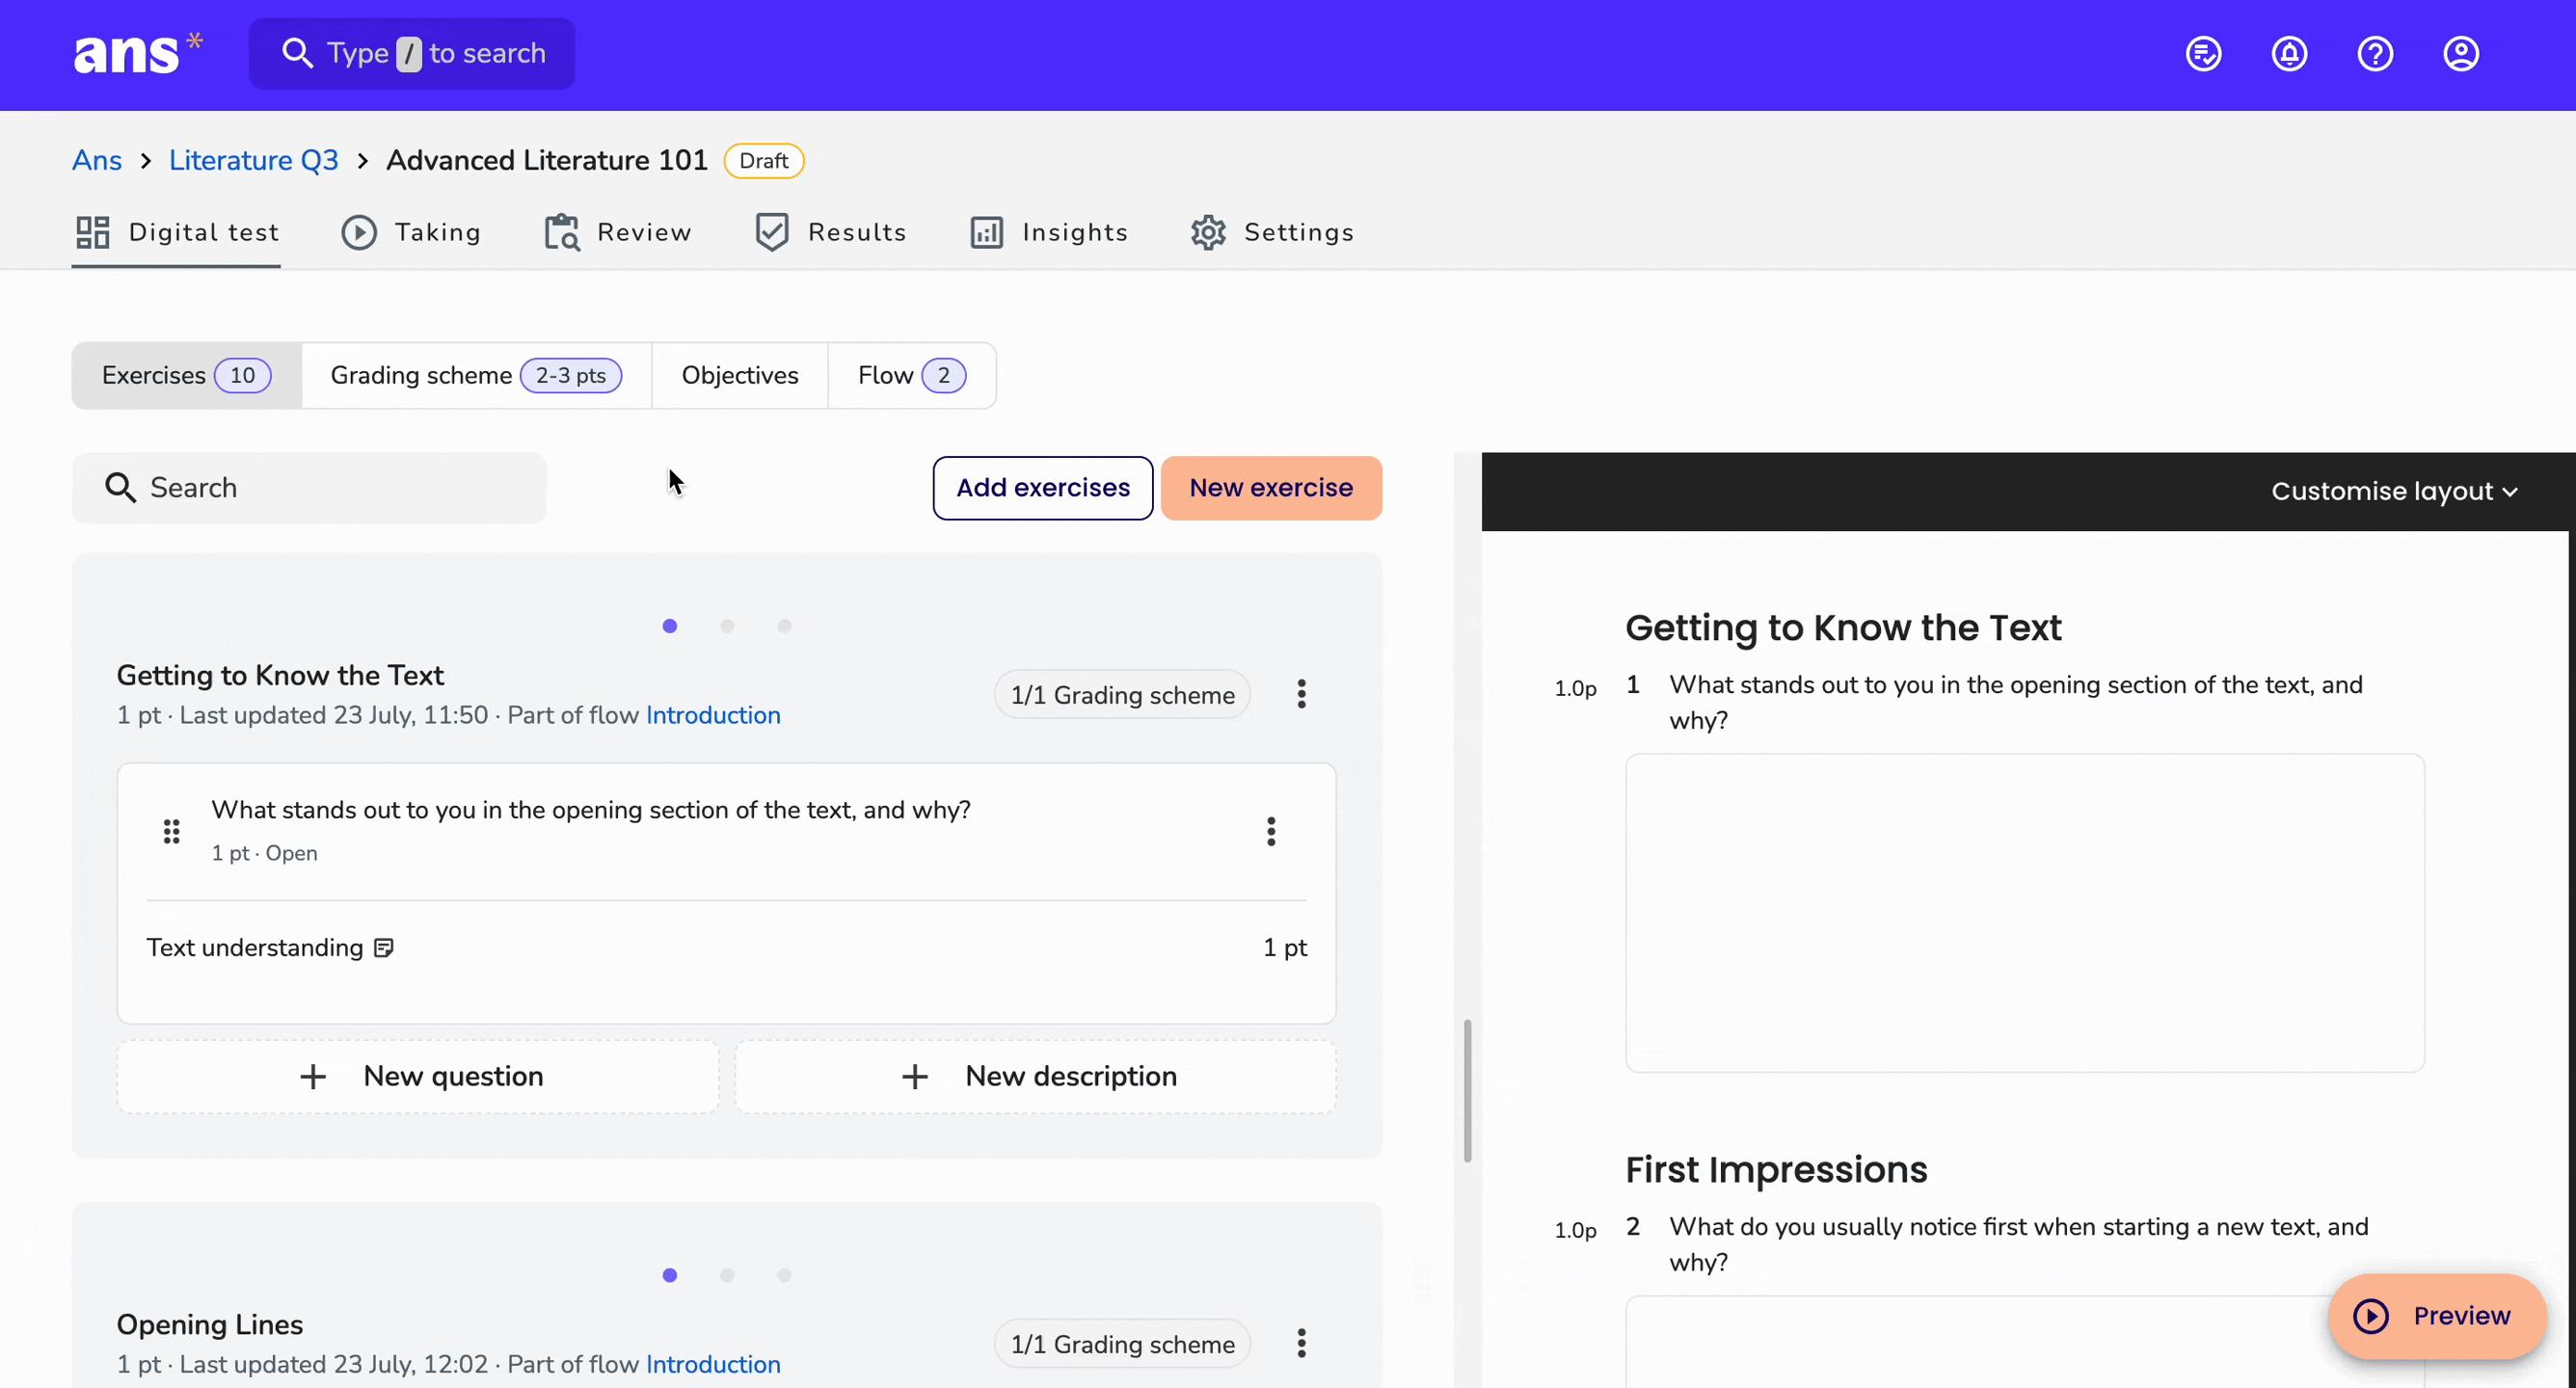
Task: Focus the exercises Search field
Action: (309, 488)
